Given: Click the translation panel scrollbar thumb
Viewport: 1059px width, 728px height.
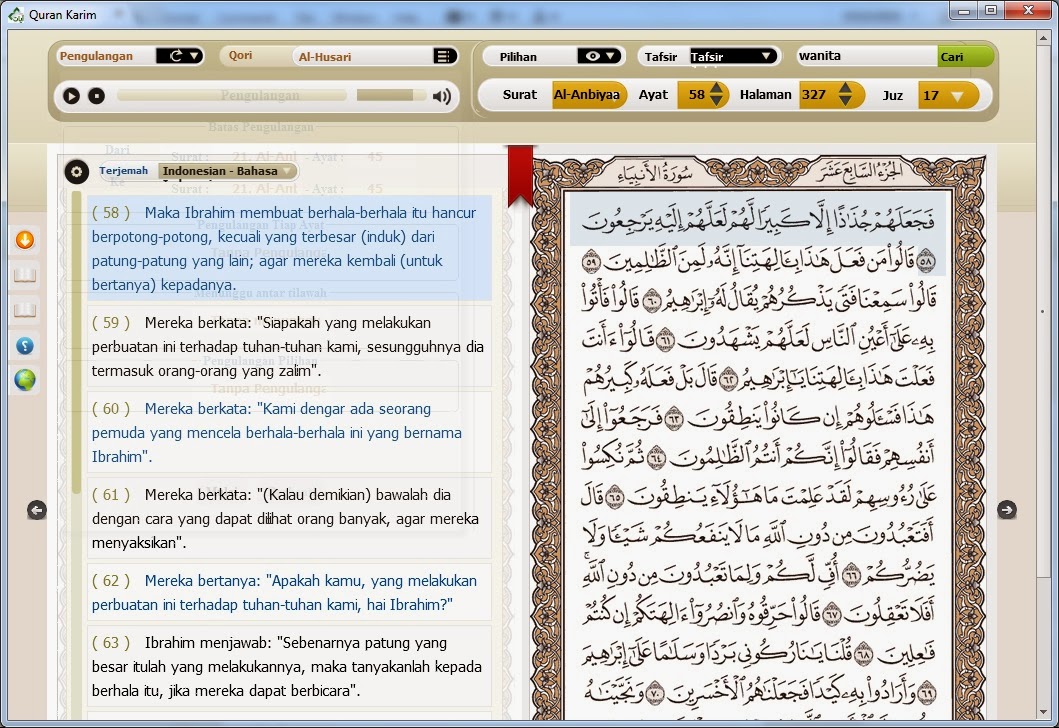Looking at the screenshot, I should pos(76,342).
